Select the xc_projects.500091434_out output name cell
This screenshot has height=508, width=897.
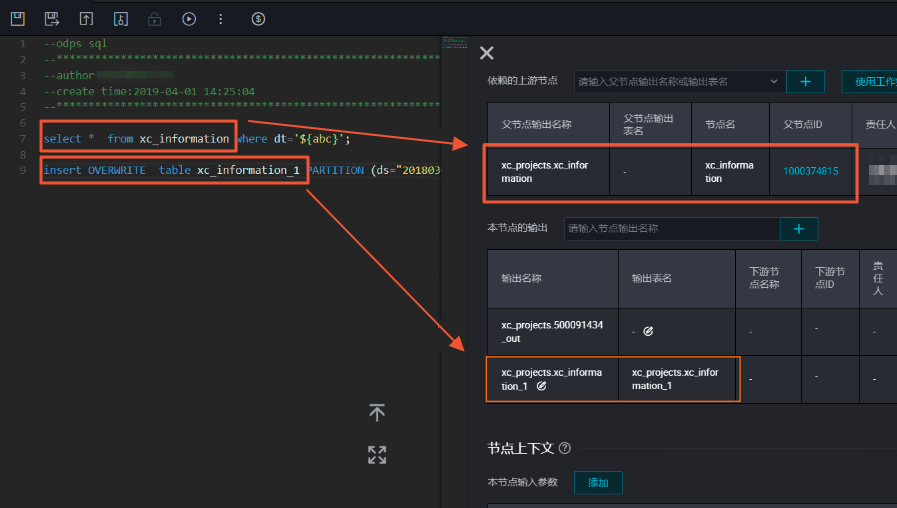tap(552, 332)
